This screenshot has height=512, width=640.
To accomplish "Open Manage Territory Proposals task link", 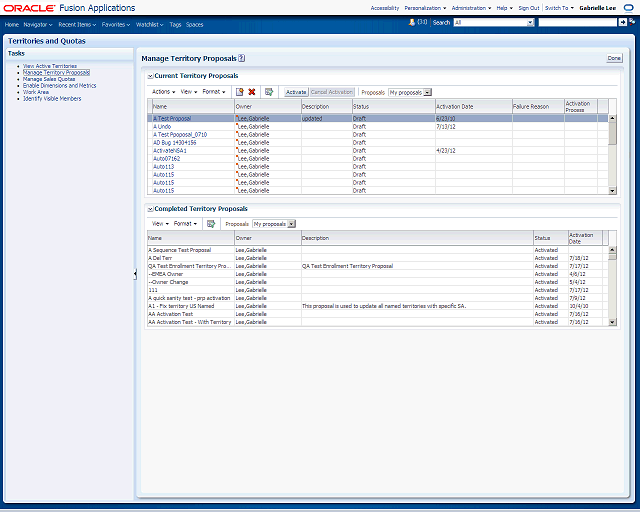I will click(56, 72).
